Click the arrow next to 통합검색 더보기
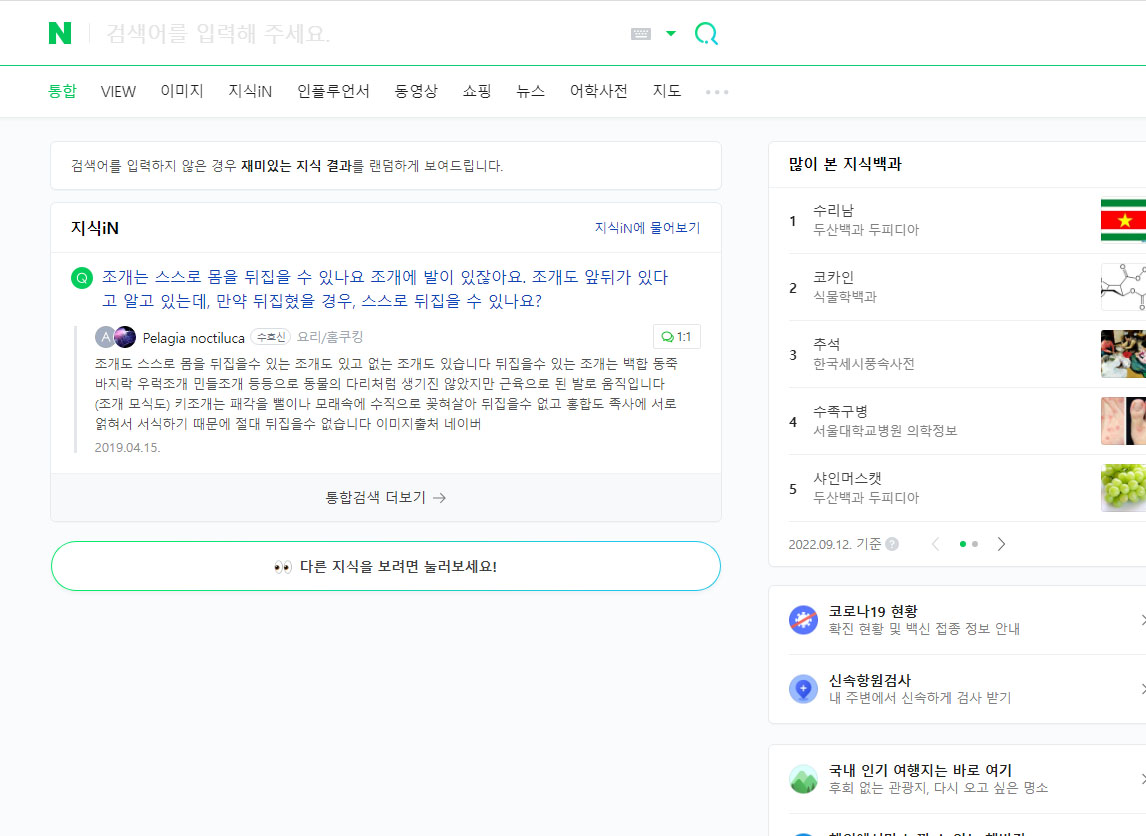This screenshot has width=1146, height=836. (439, 498)
